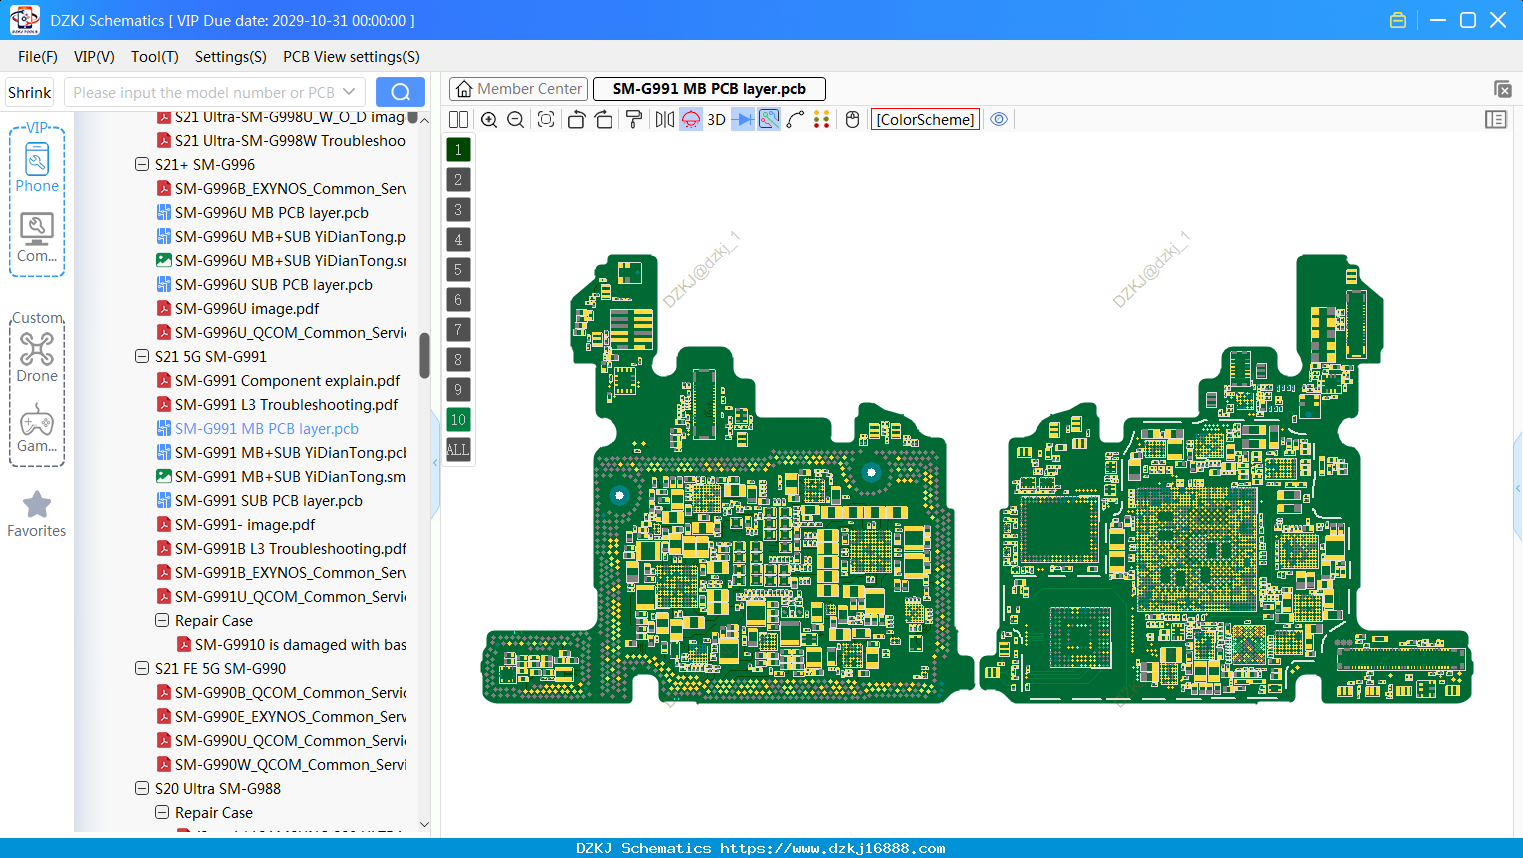The height and width of the screenshot is (858, 1523).
Task: Open the website link in status bar
Action: click(x=832, y=848)
